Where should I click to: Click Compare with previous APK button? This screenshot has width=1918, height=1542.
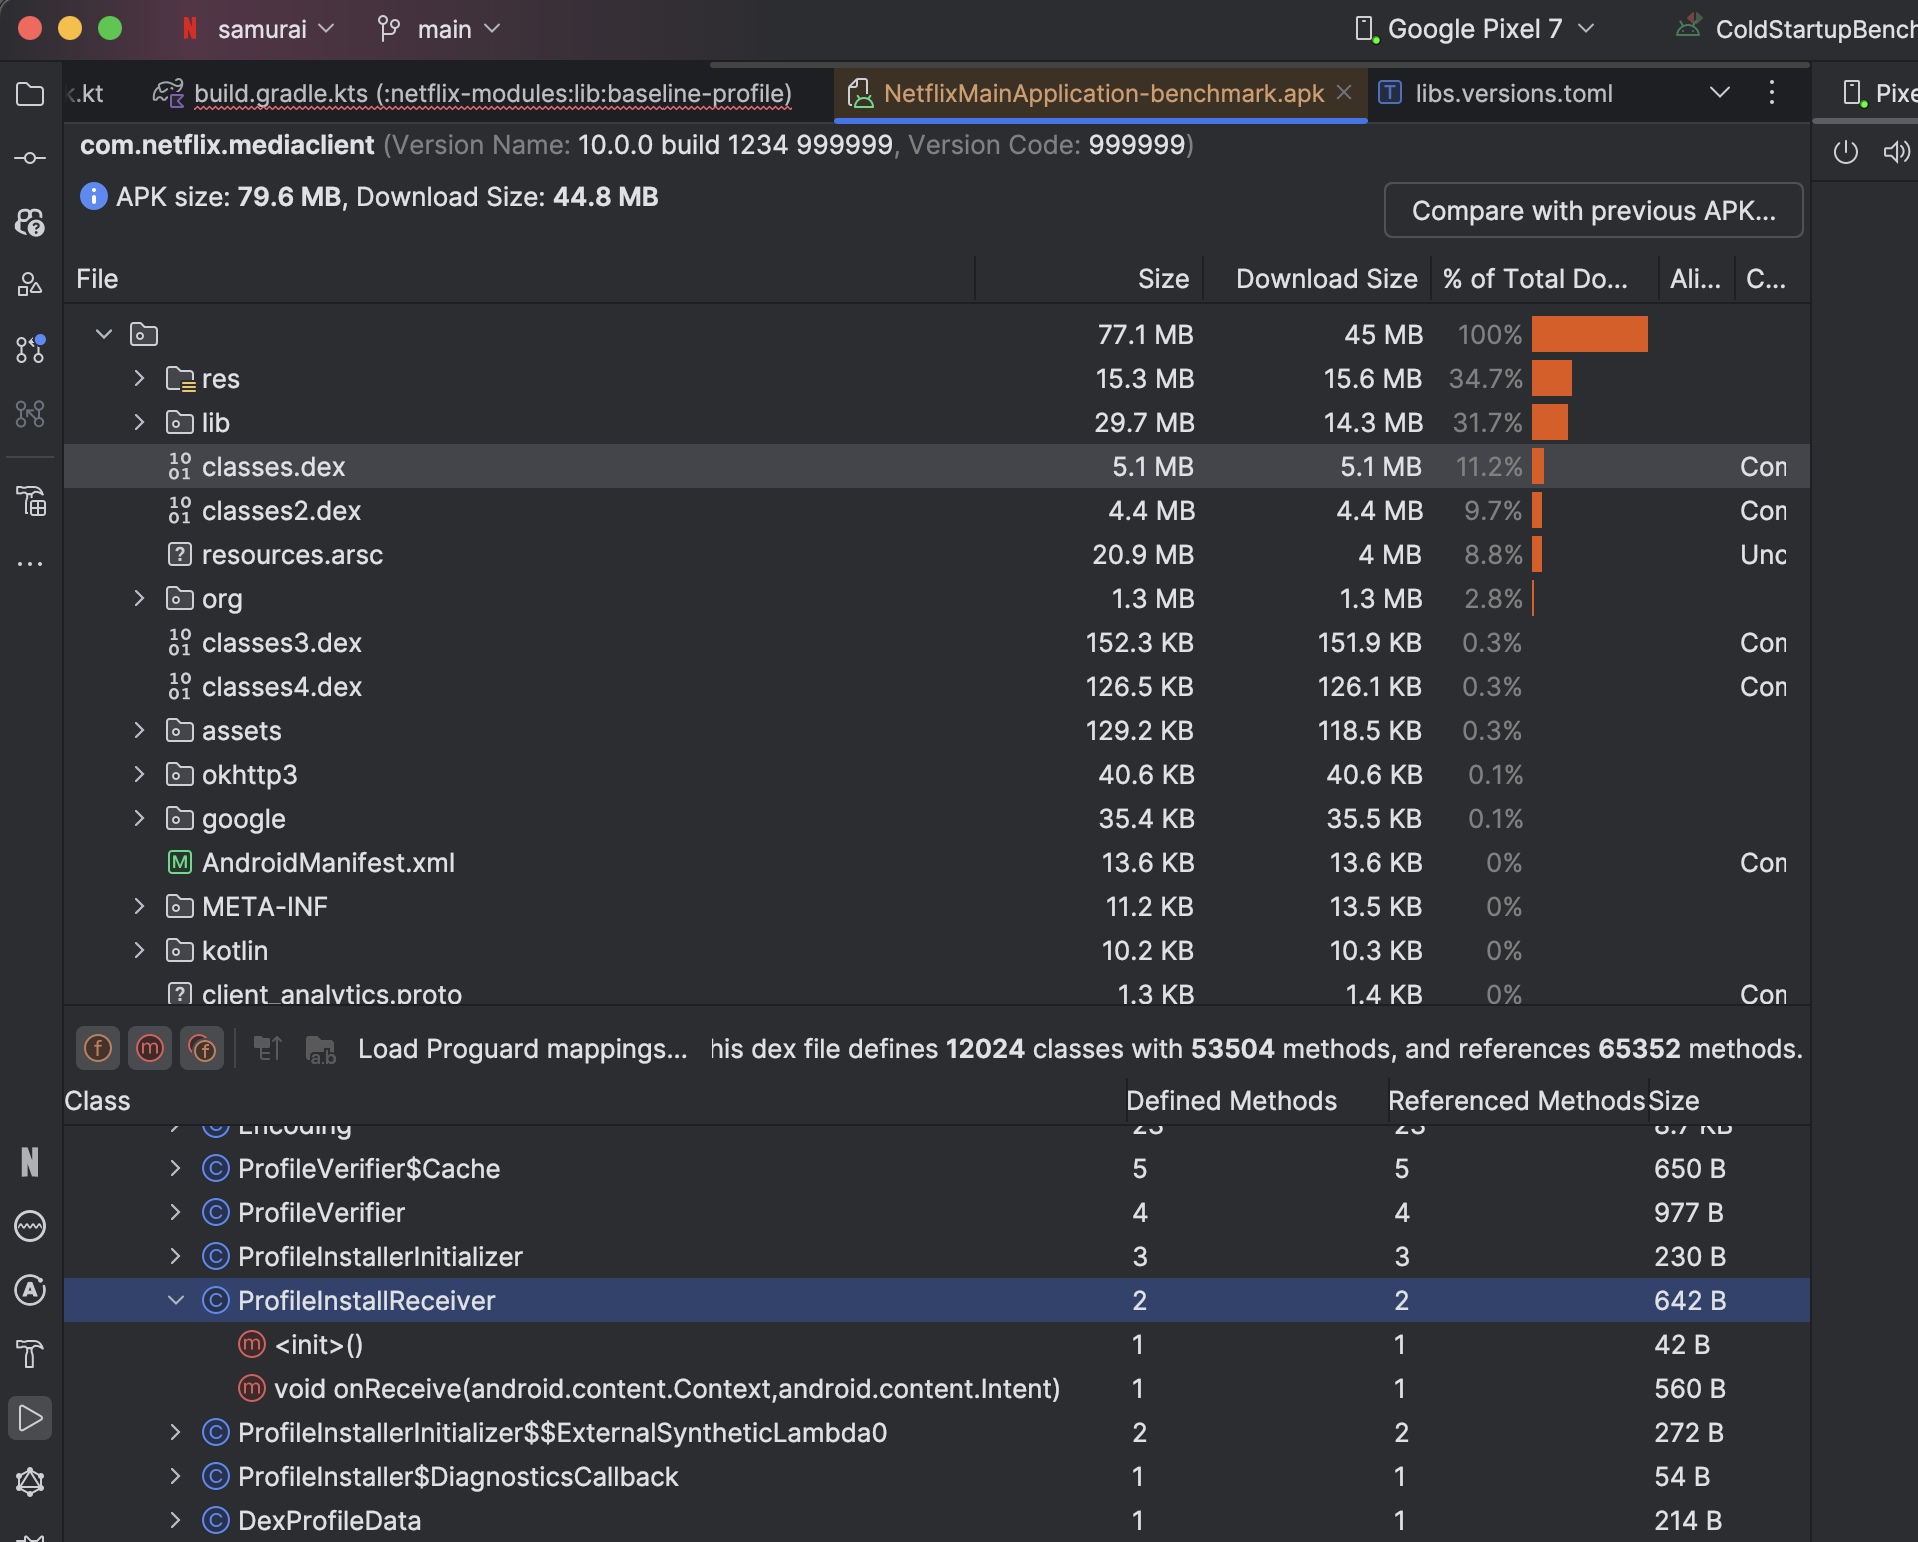coord(1592,211)
